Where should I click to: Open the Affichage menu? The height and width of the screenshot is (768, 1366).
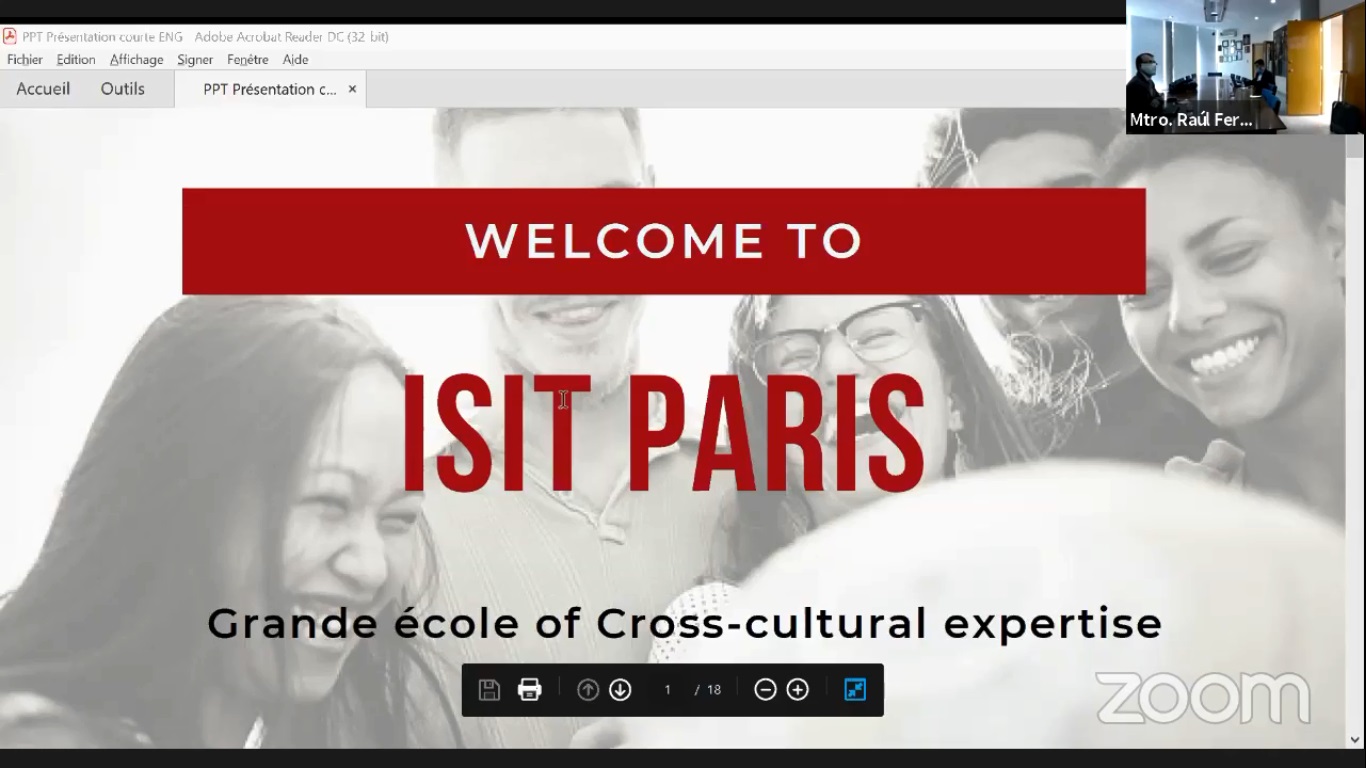(x=137, y=60)
